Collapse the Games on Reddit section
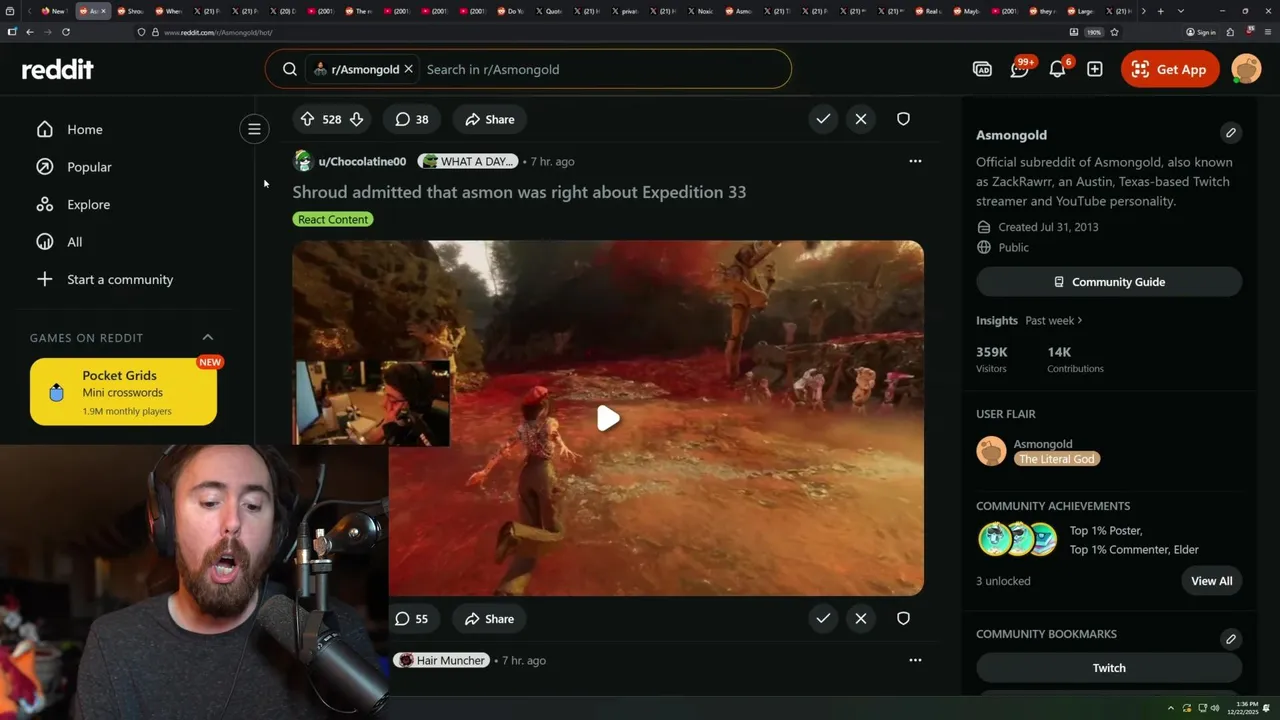Viewport: 1280px width, 720px height. point(208,337)
